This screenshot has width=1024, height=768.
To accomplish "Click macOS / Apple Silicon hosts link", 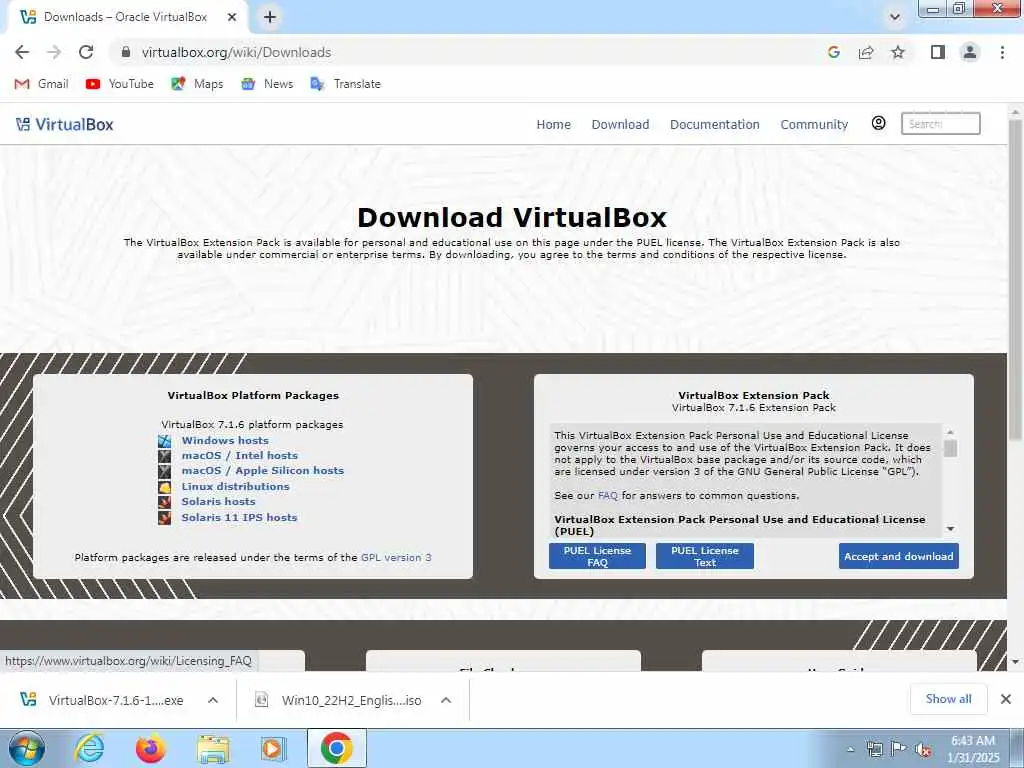I will point(263,470).
